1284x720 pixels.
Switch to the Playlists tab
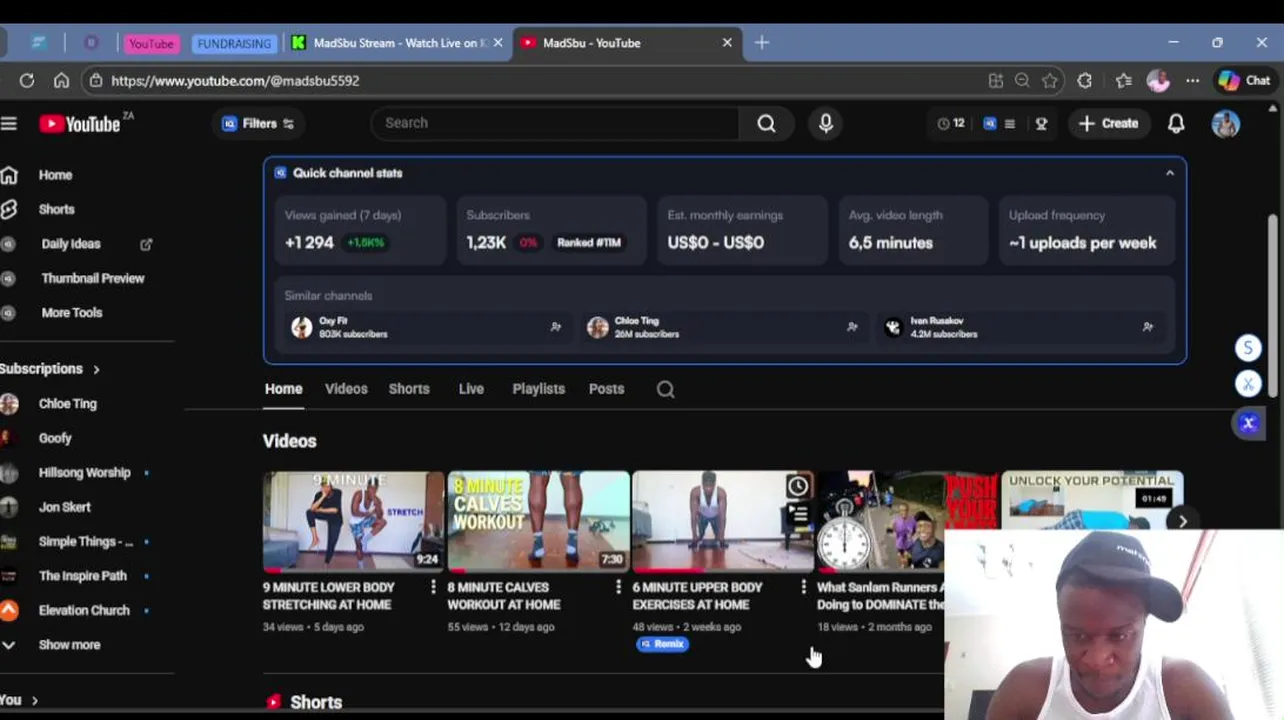538,389
